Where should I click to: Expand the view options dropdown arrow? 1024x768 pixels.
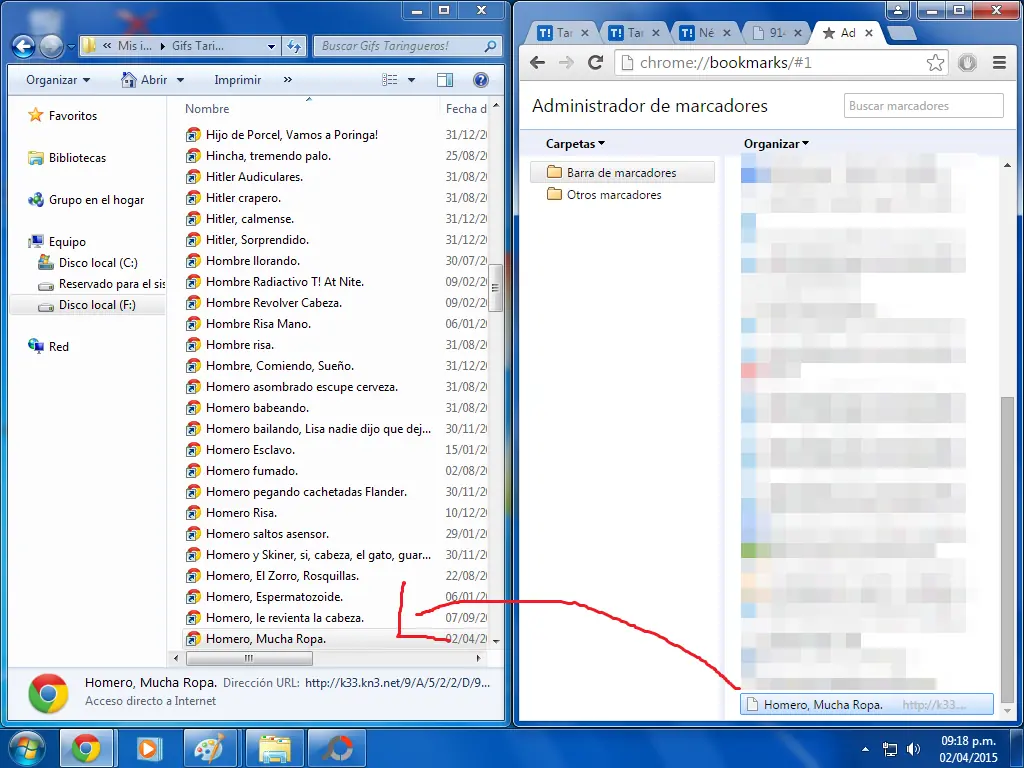pyautogui.click(x=411, y=80)
